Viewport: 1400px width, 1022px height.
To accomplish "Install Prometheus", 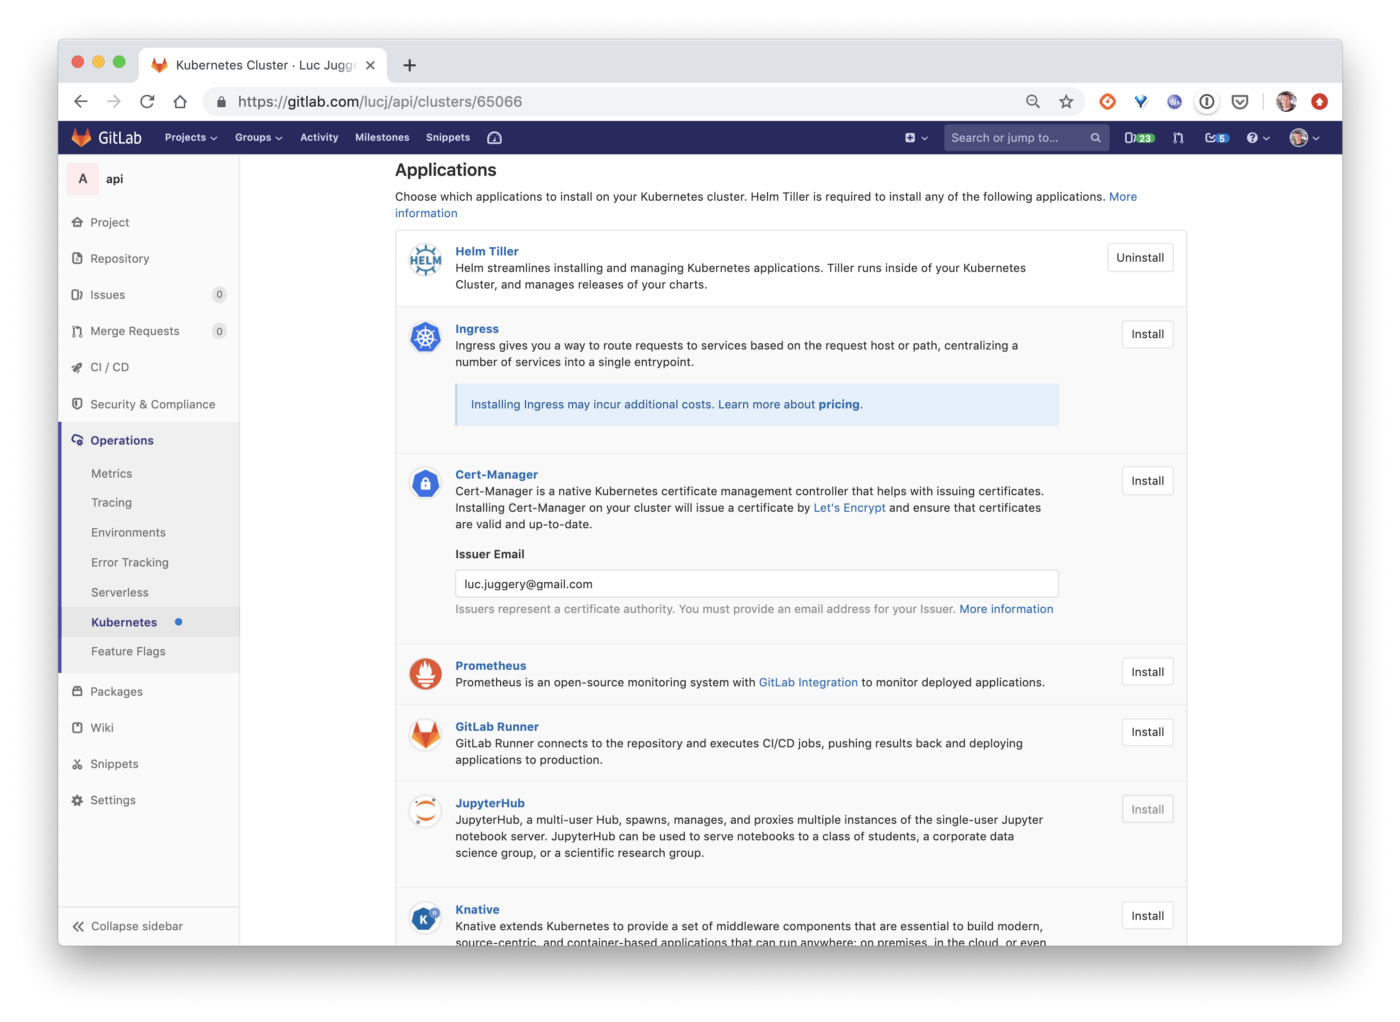I will [1147, 672].
